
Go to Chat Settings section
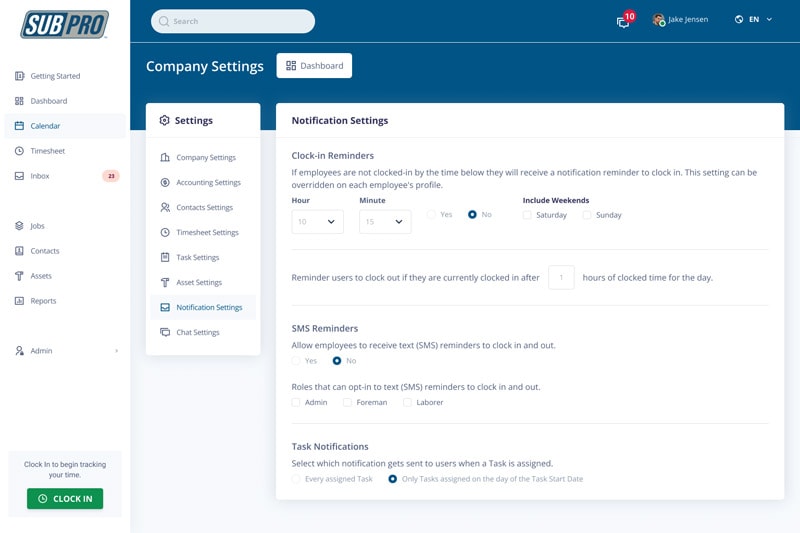point(197,333)
